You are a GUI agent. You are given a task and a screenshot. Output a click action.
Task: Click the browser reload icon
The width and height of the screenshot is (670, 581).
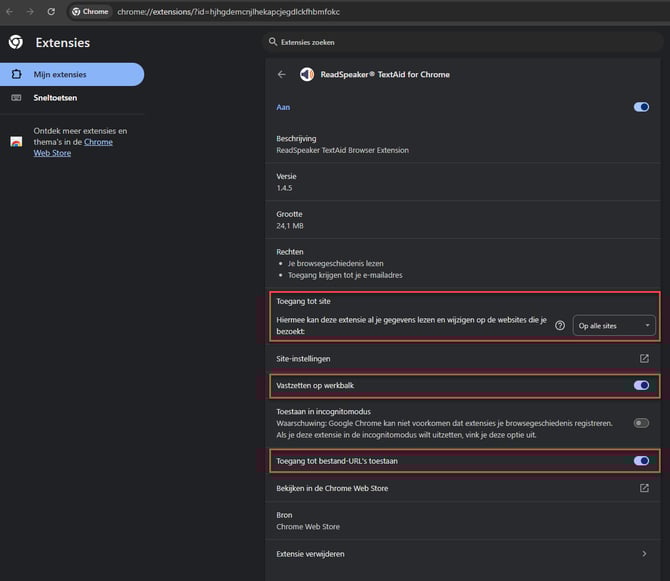pos(51,11)
